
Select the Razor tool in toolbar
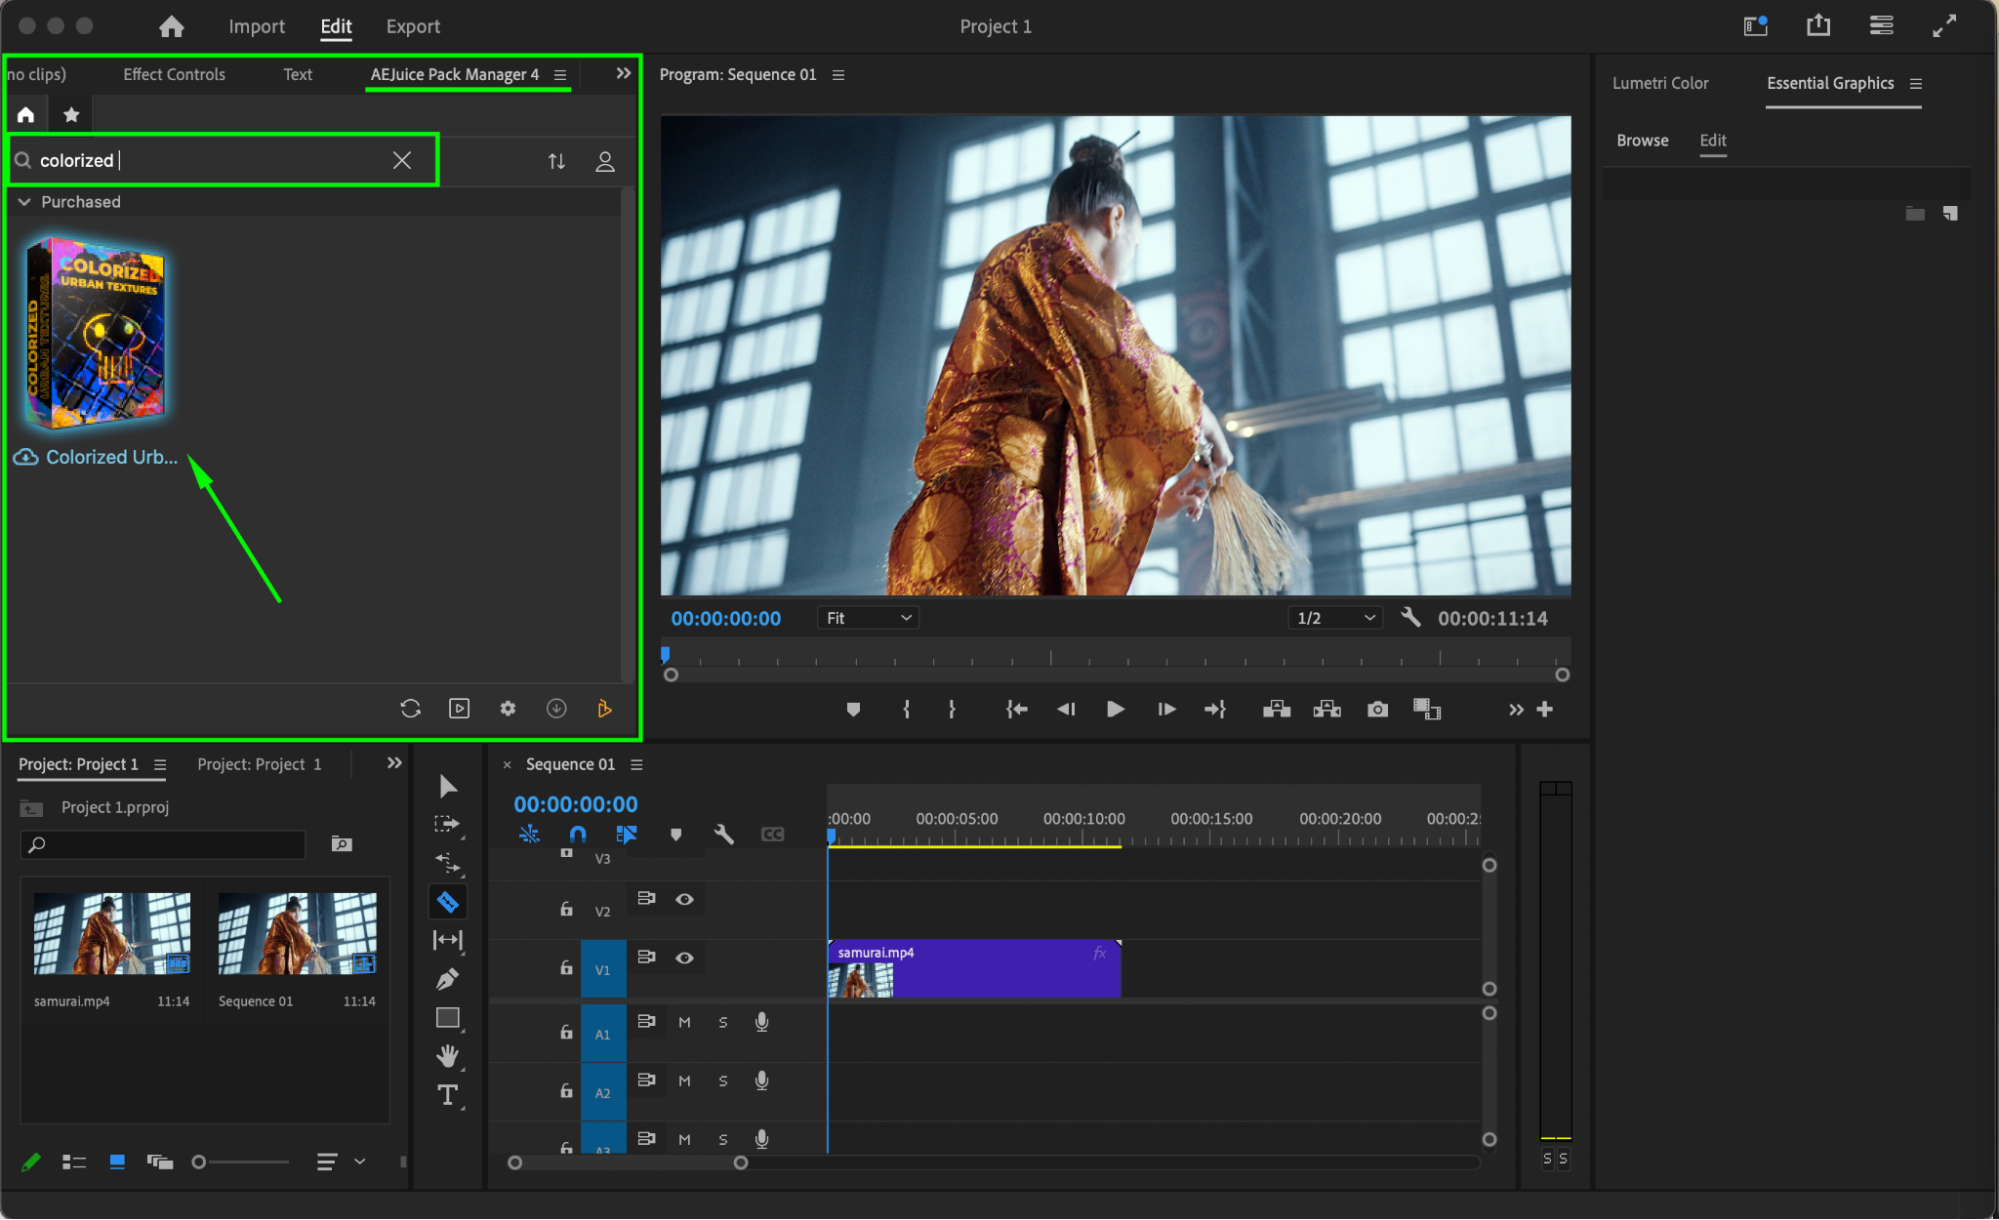click(x=447, y=902)
